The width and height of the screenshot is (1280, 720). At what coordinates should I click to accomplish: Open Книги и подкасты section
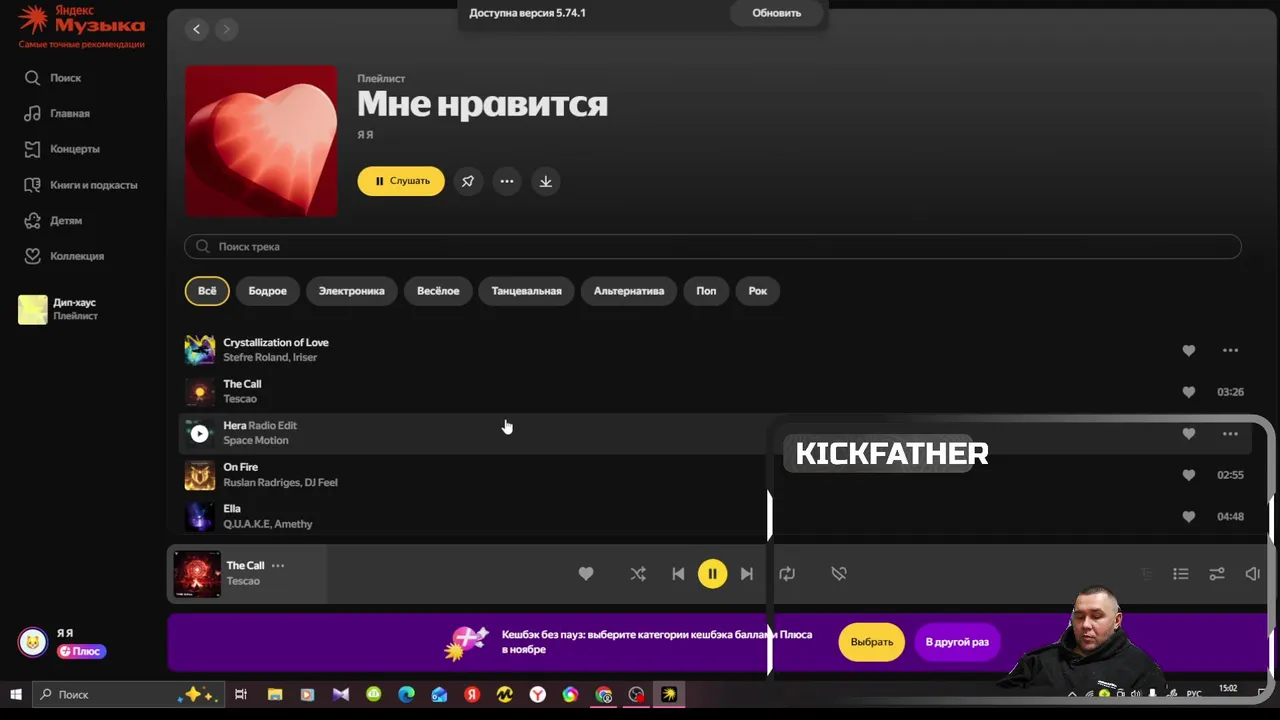tap(80, 185)
